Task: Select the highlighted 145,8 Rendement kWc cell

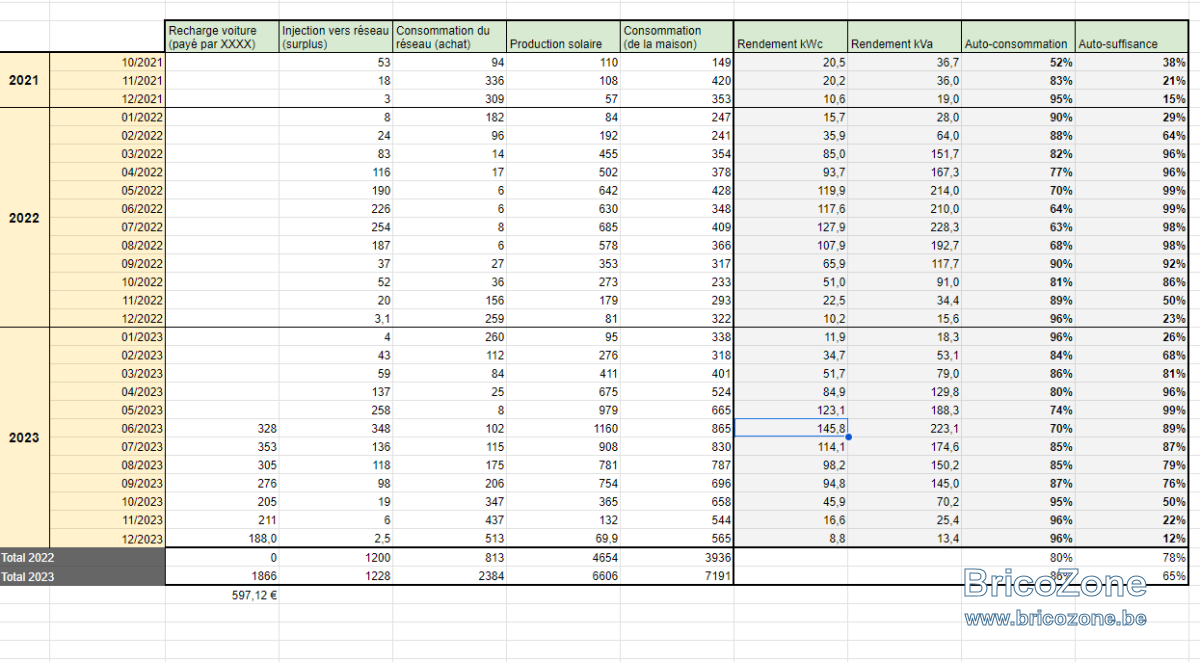Action: (791, 428)
